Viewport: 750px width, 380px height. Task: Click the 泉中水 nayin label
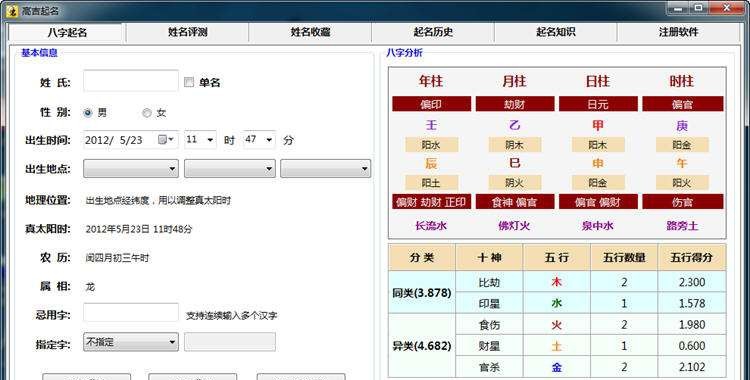click(598, 225)
